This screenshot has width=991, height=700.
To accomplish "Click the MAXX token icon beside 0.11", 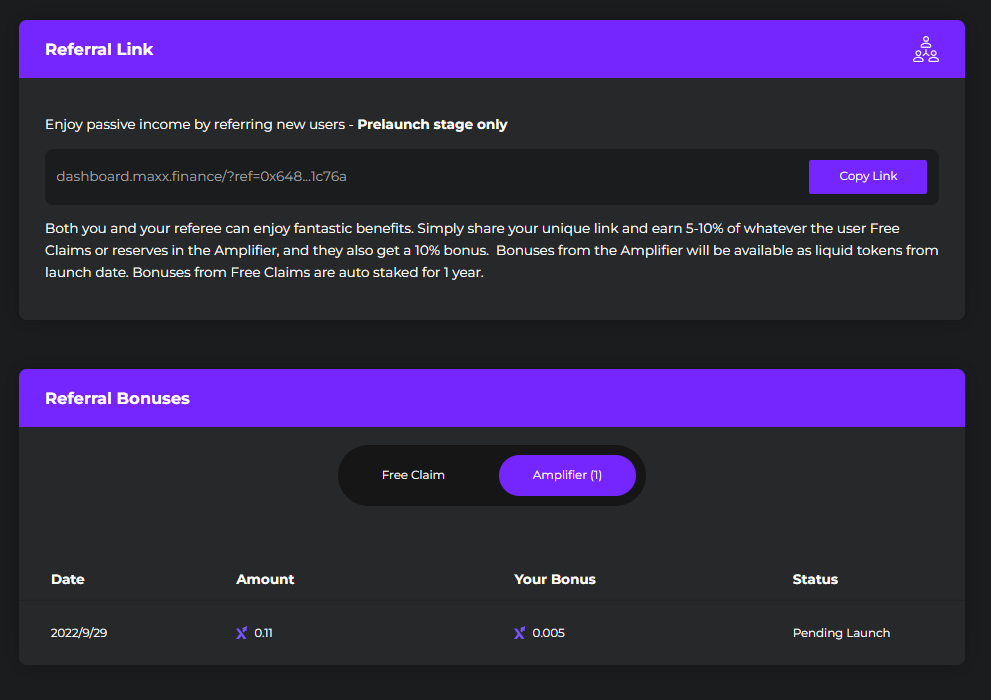I will pos(241,633).
